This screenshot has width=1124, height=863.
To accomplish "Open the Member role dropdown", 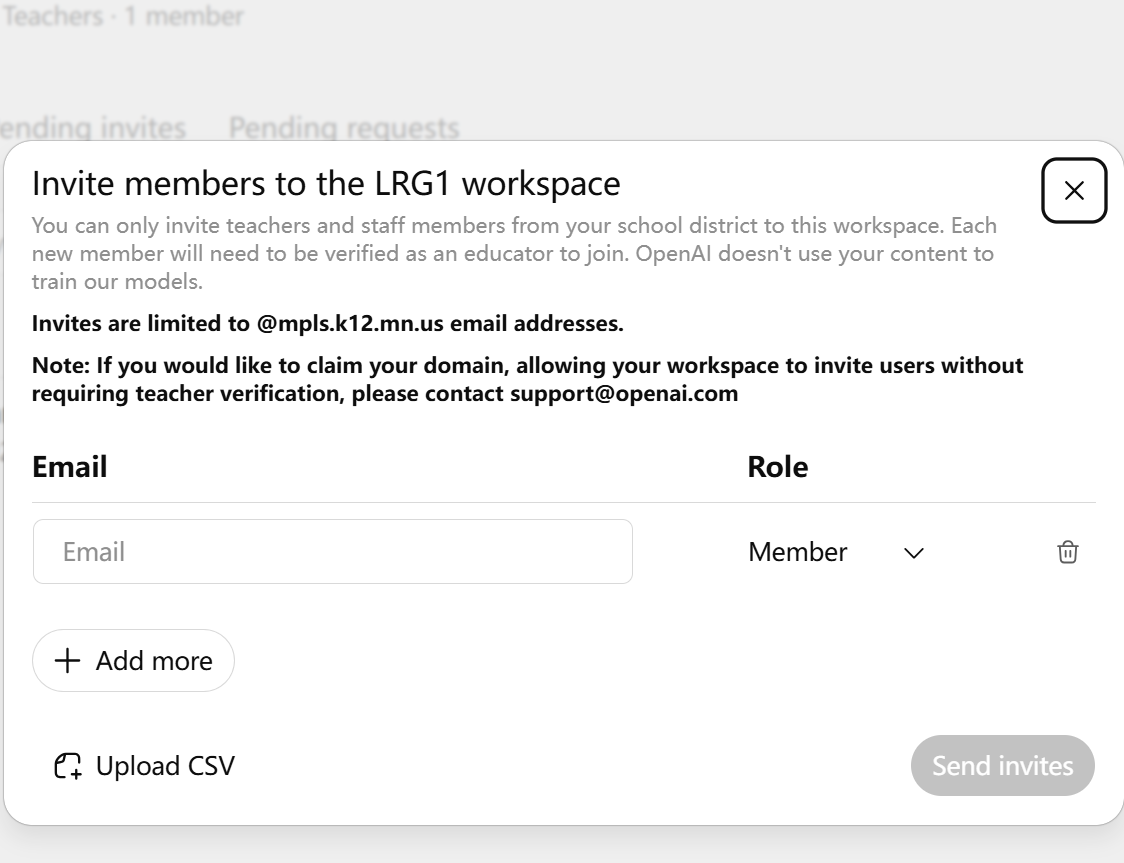I will (836, 552).
